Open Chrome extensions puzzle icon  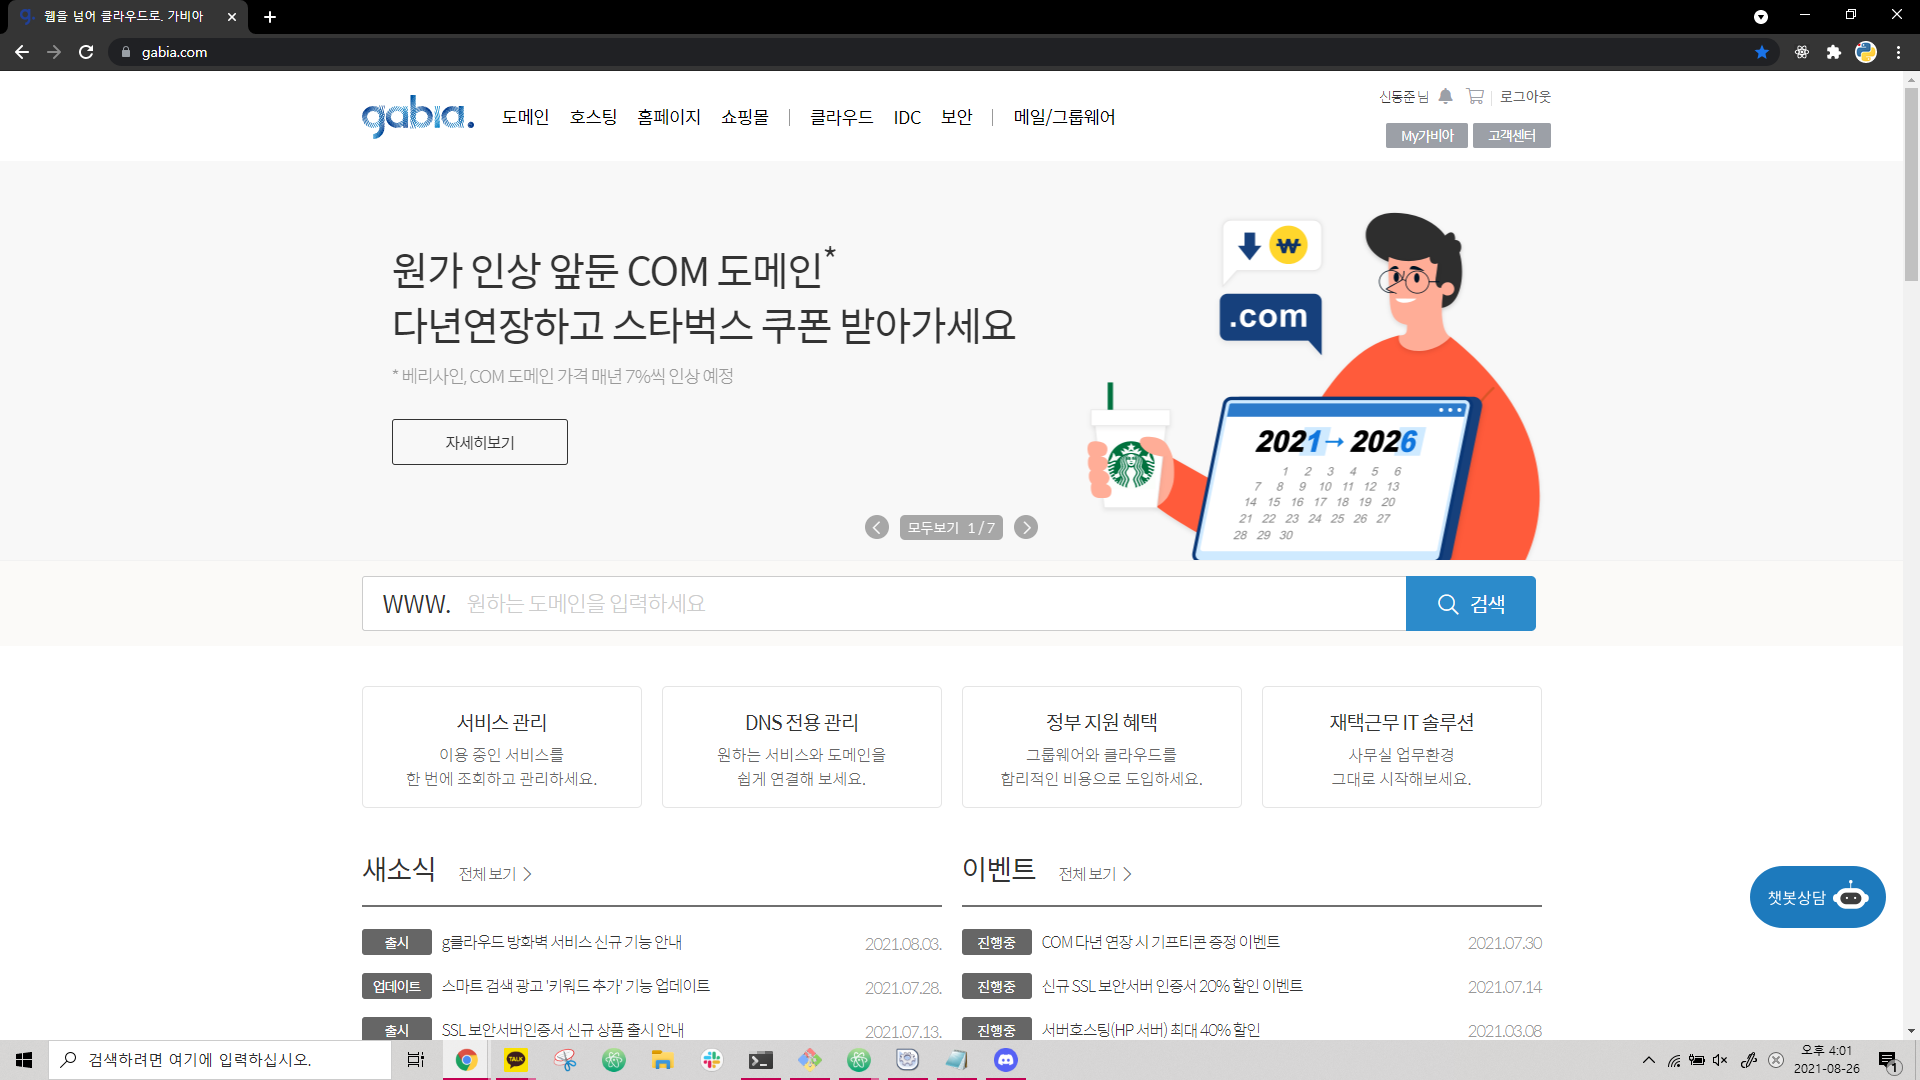1833,52
